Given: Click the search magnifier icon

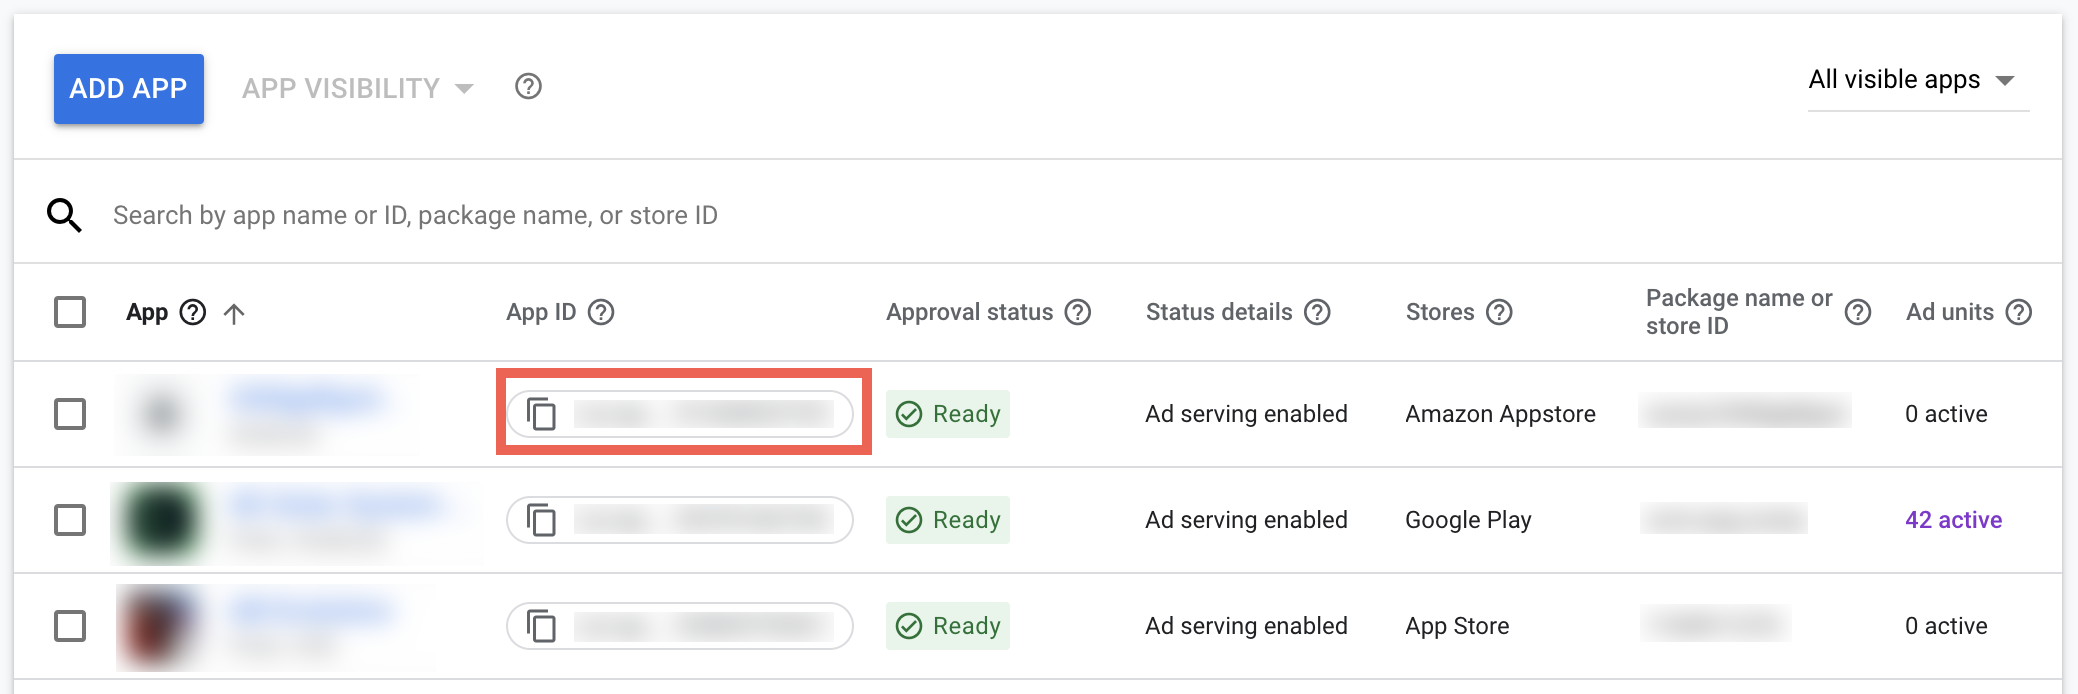Looking at the screenshot, I should [63, 213].
